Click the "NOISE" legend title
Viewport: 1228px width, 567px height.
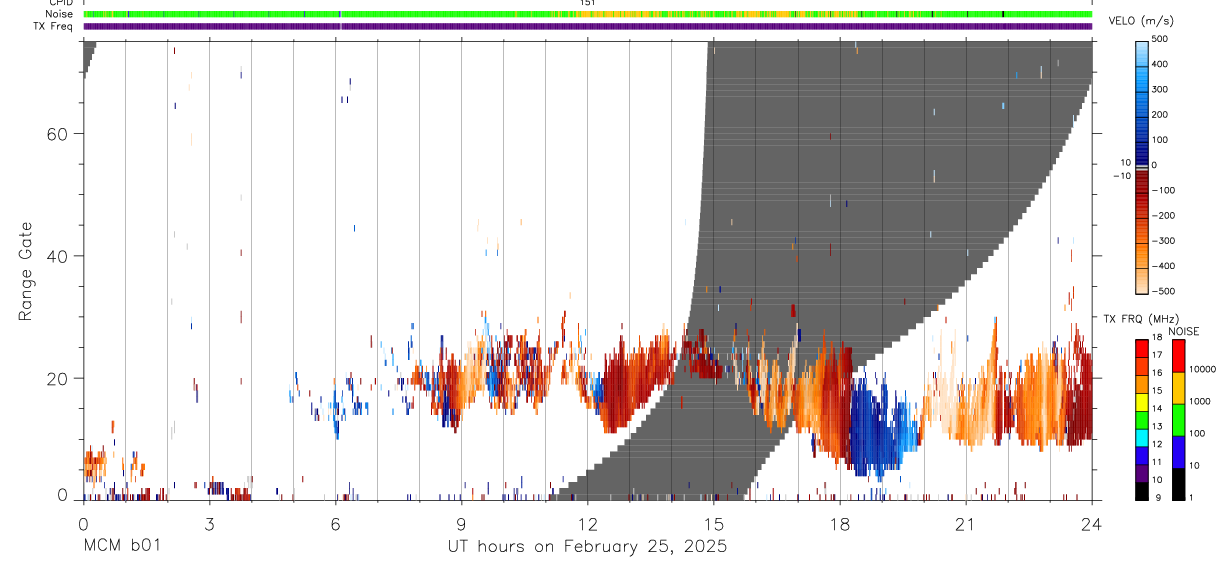[x=1183, y=331]
